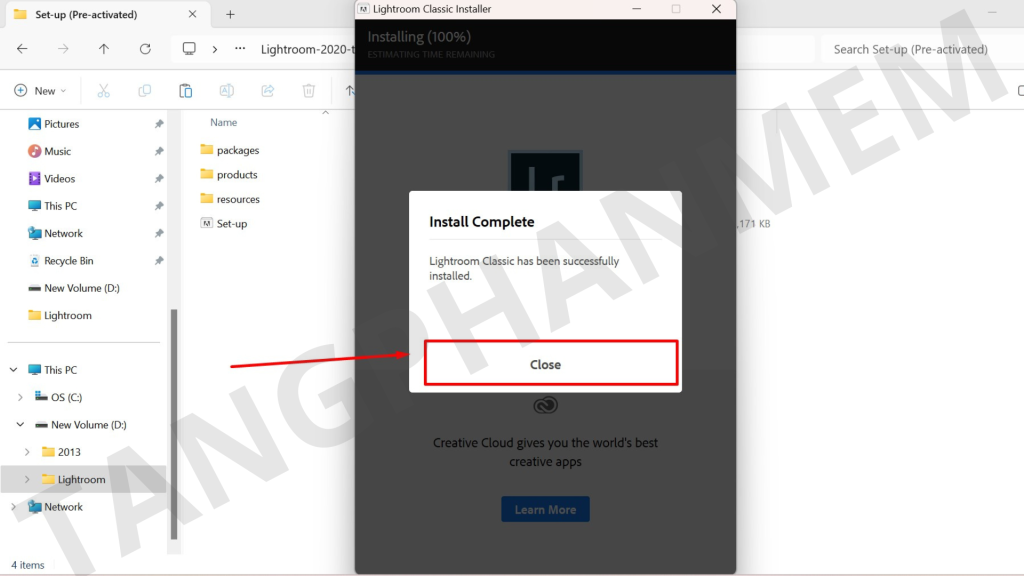Viewport: 1024px width, 576px height.
Task: Click the Paste icon in Explorer toolbar
Action: 185,91
